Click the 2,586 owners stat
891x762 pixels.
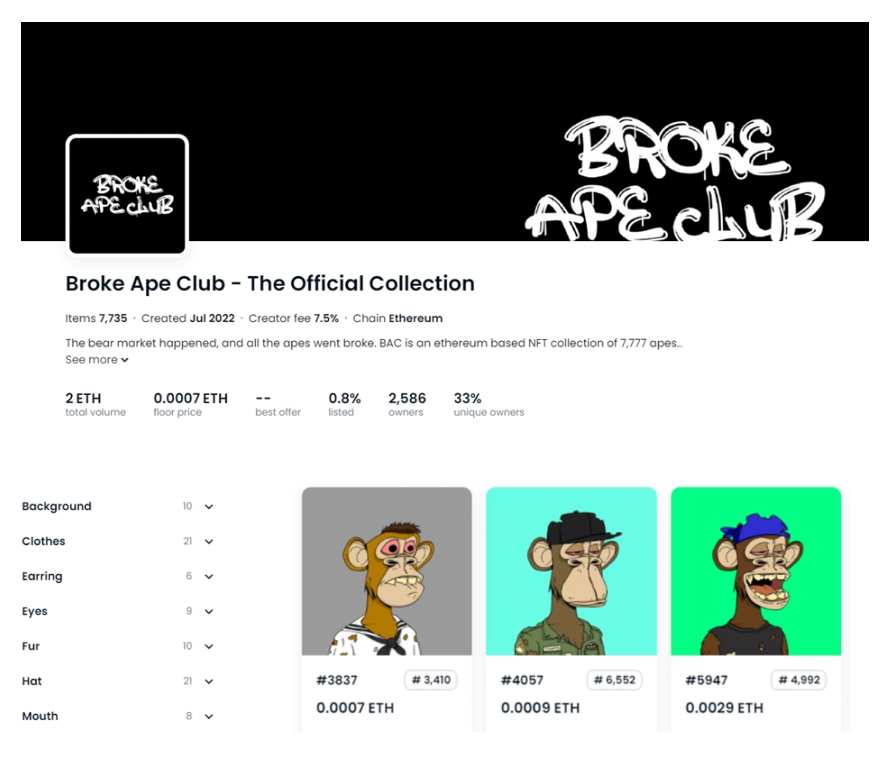click(407, 404)
